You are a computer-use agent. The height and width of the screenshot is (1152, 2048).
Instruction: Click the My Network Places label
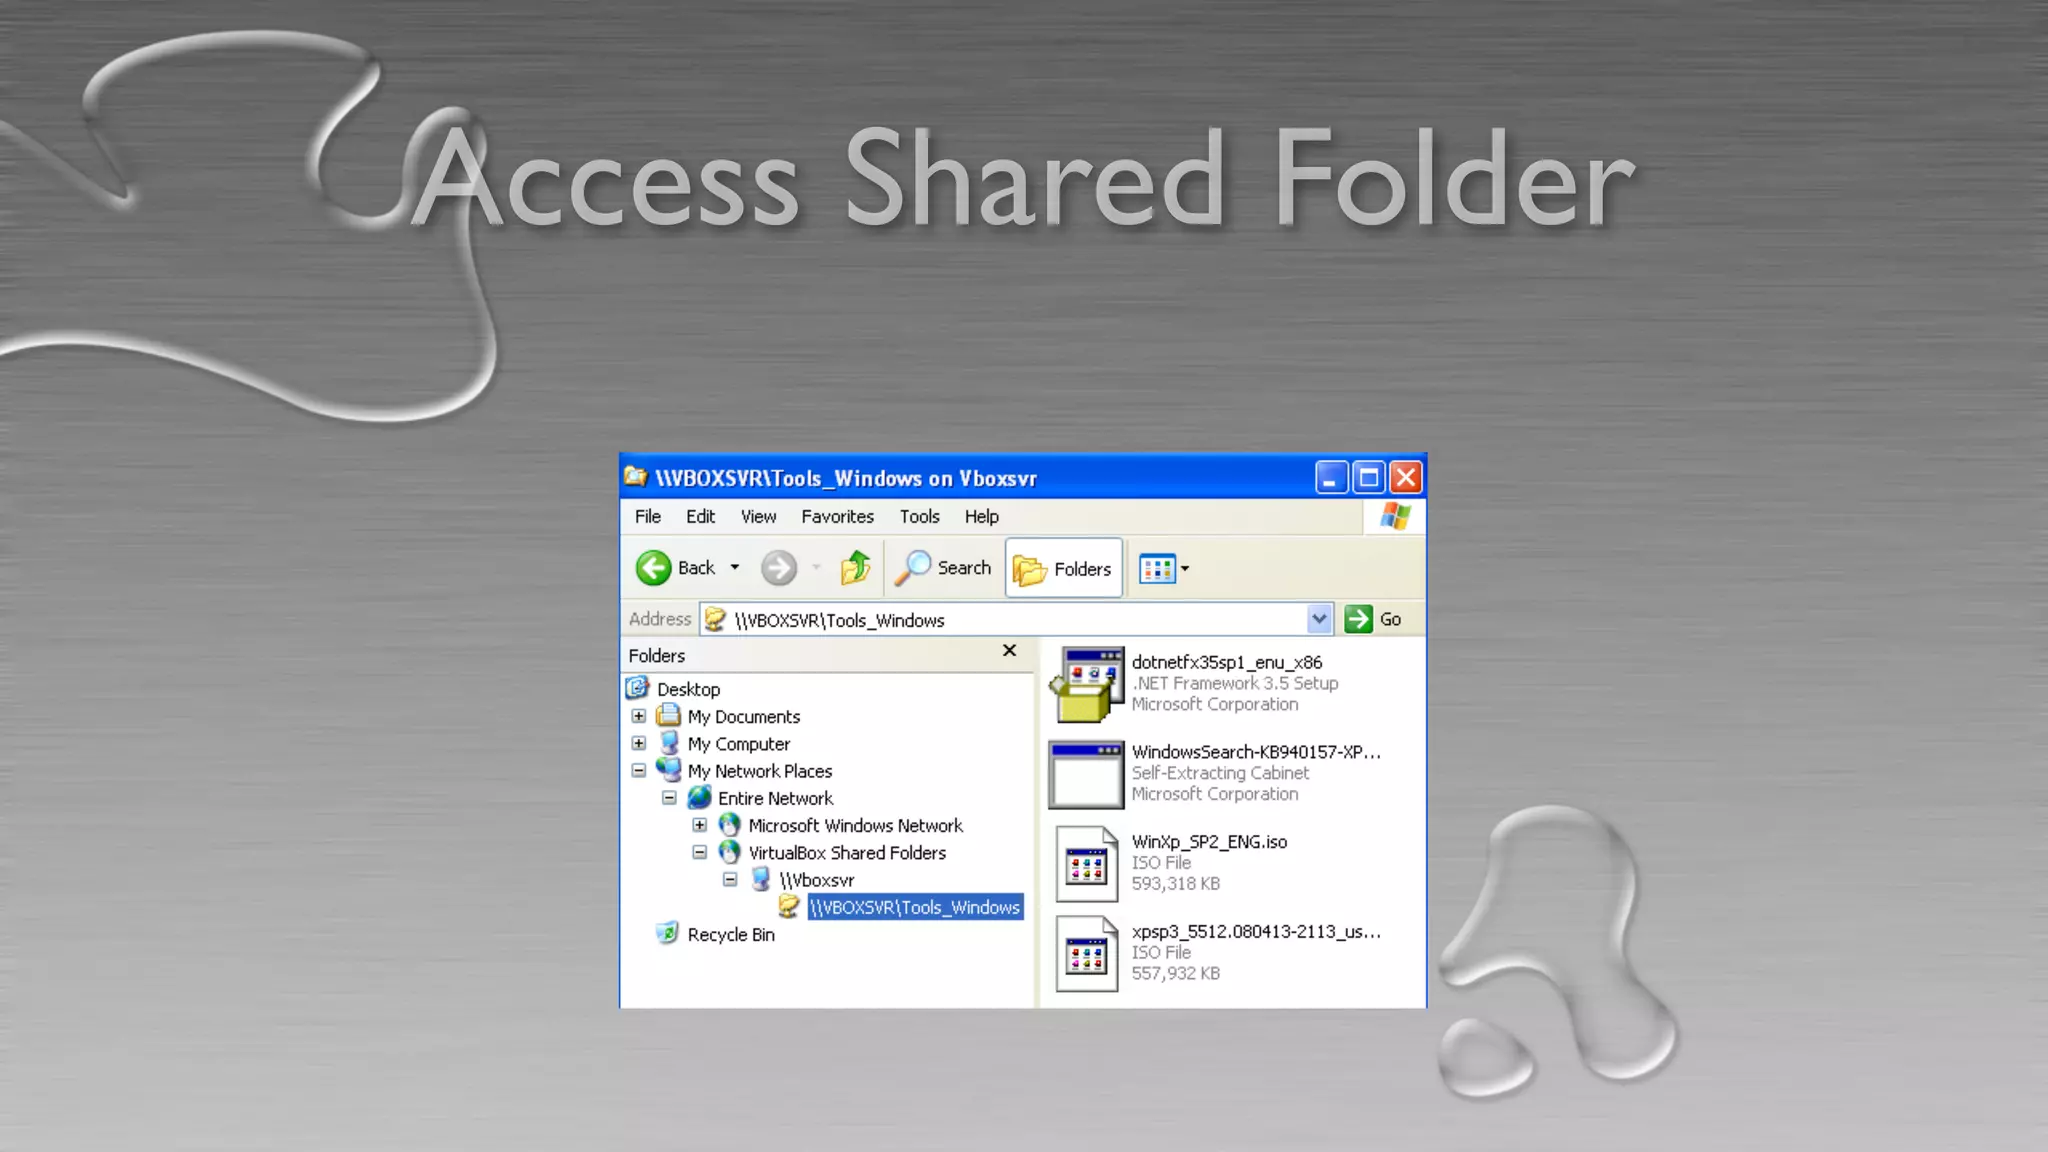(x=760, y=771)
